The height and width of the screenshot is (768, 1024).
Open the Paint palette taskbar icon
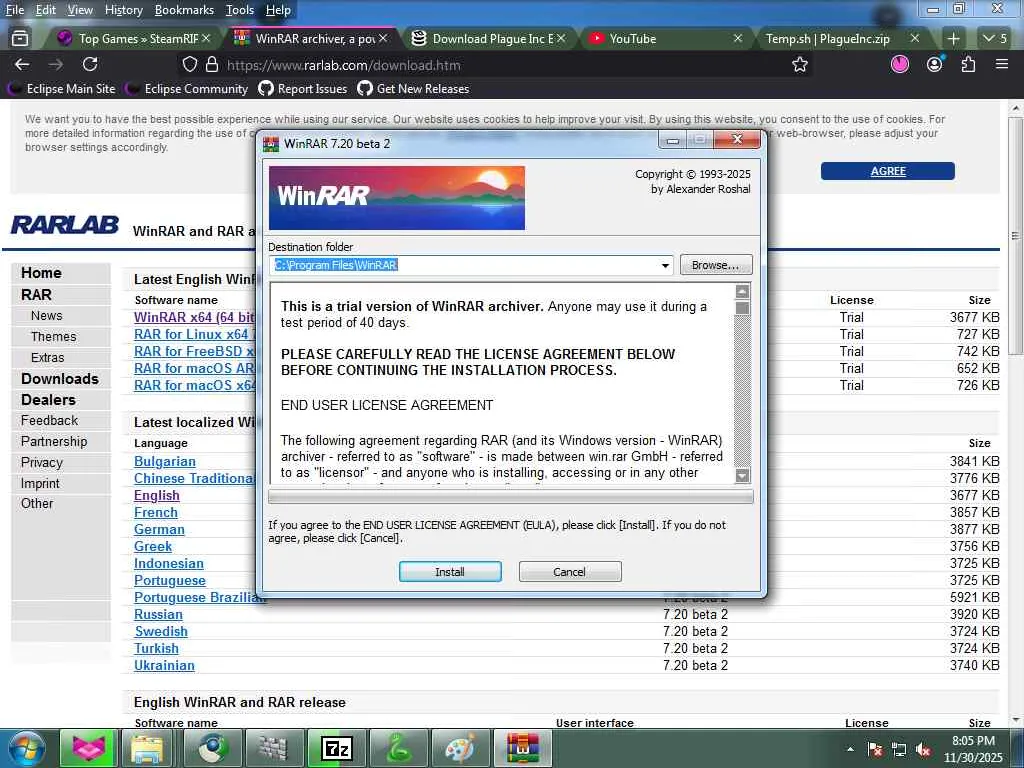tap(461, 748)
